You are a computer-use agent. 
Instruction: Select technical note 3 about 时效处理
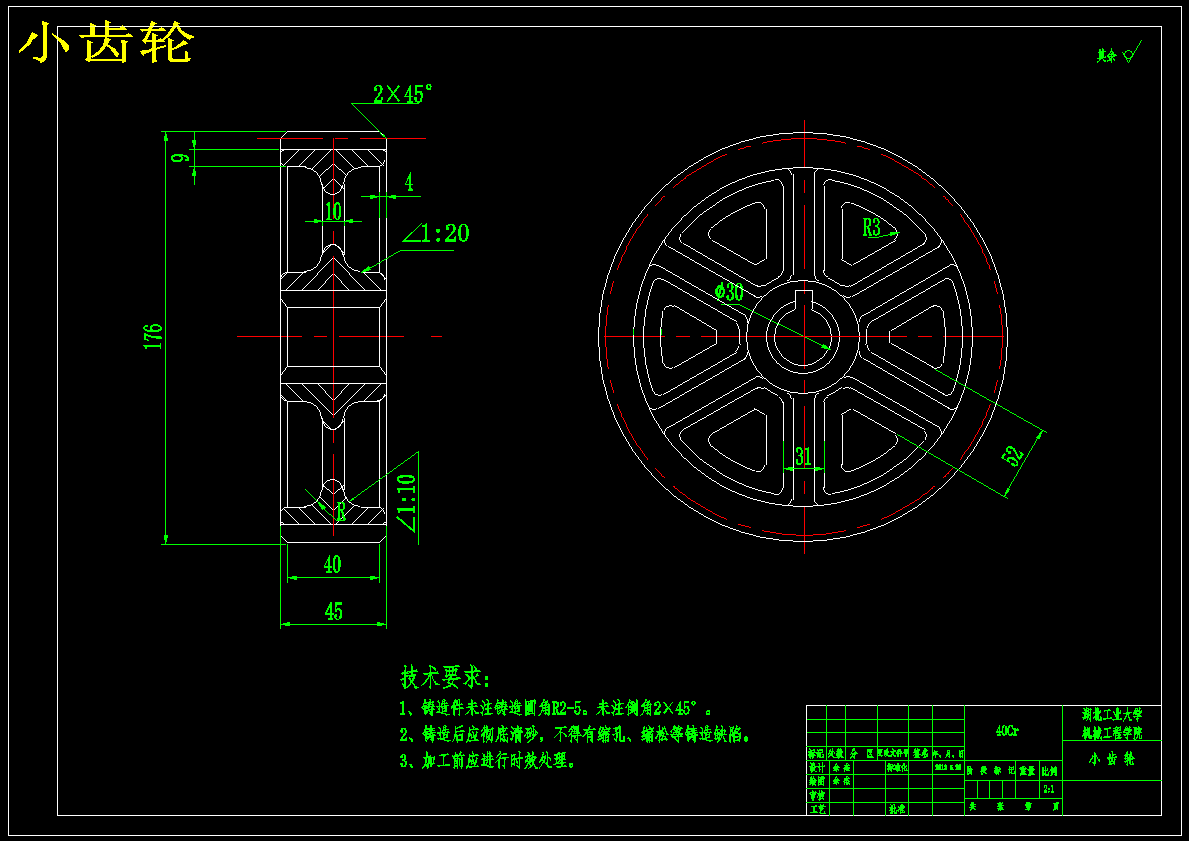tap(488, 760)
